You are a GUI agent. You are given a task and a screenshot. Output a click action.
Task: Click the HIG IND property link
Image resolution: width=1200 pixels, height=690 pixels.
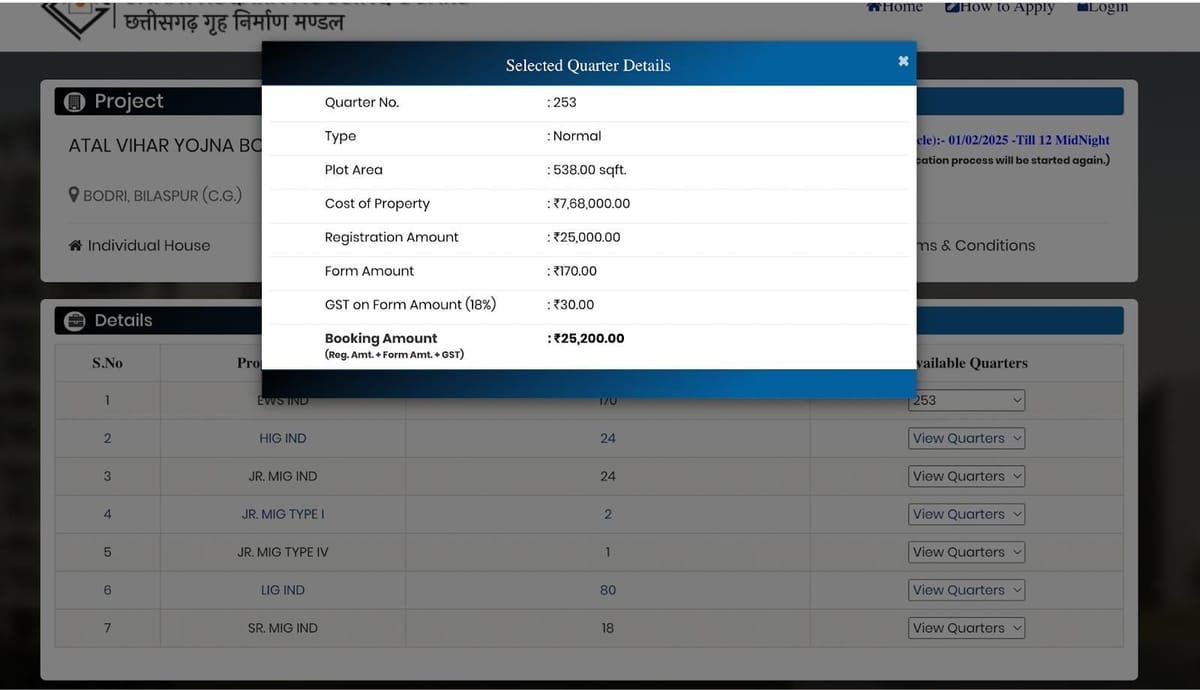tap(283, 438)
